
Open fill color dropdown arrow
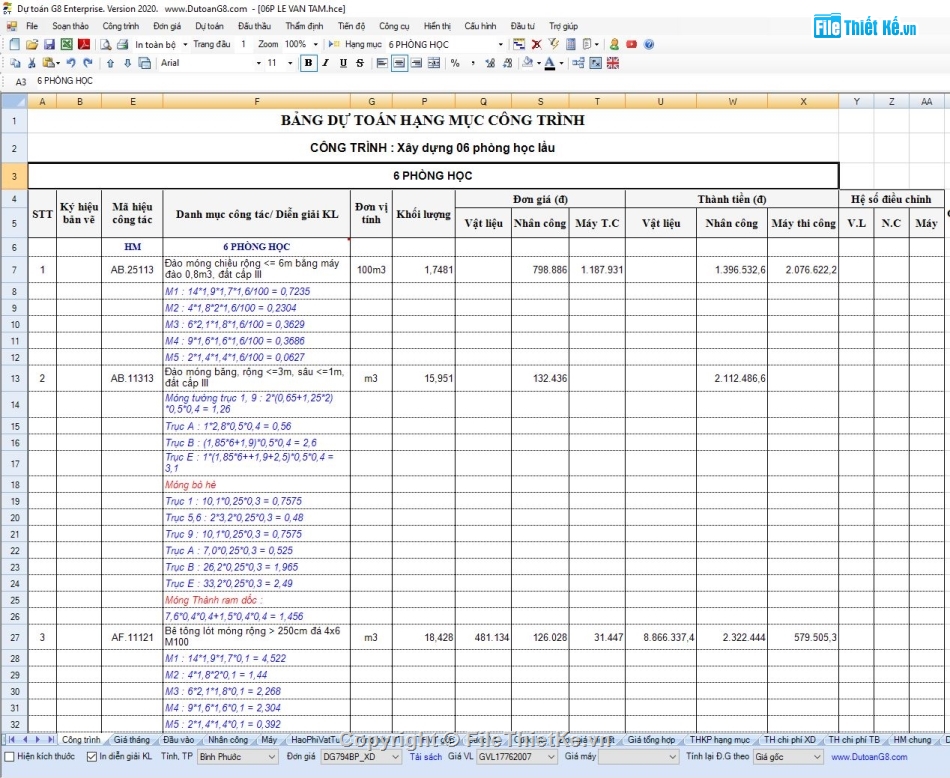tap(539, 63)
